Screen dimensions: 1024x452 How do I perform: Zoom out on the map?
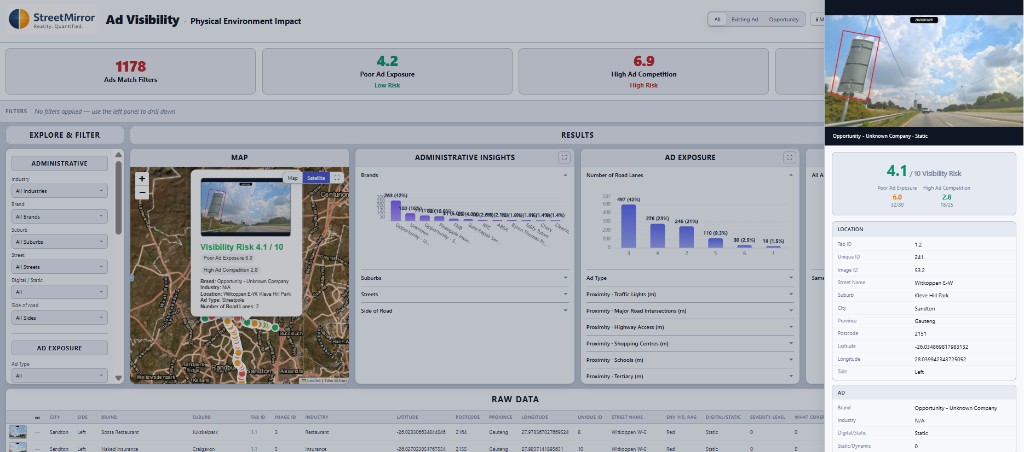(142, 192)
